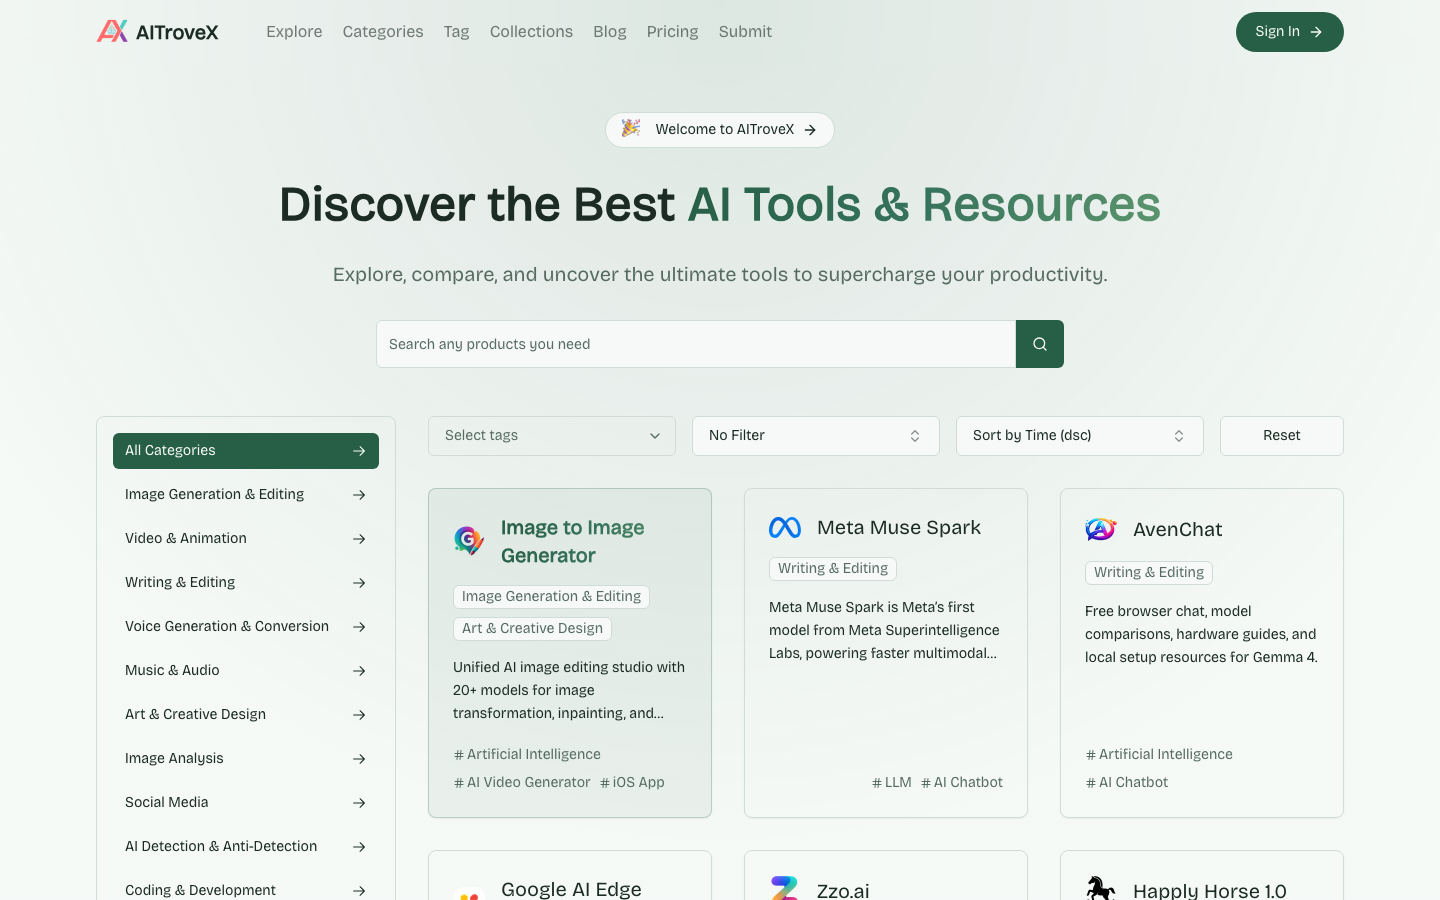Click the AI Chatbot tag on Meta Muse Spark

[x=962, y=783]
